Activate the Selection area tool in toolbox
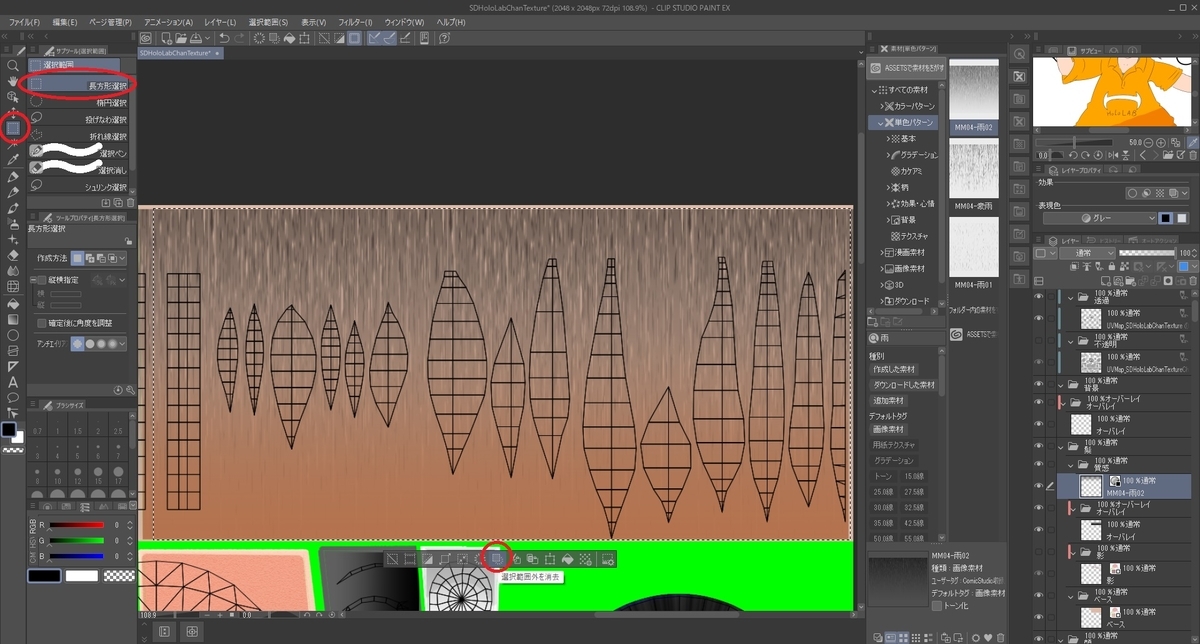This screenshot has height=644, width=1200. pyautogui.click(x=13, y=127)
